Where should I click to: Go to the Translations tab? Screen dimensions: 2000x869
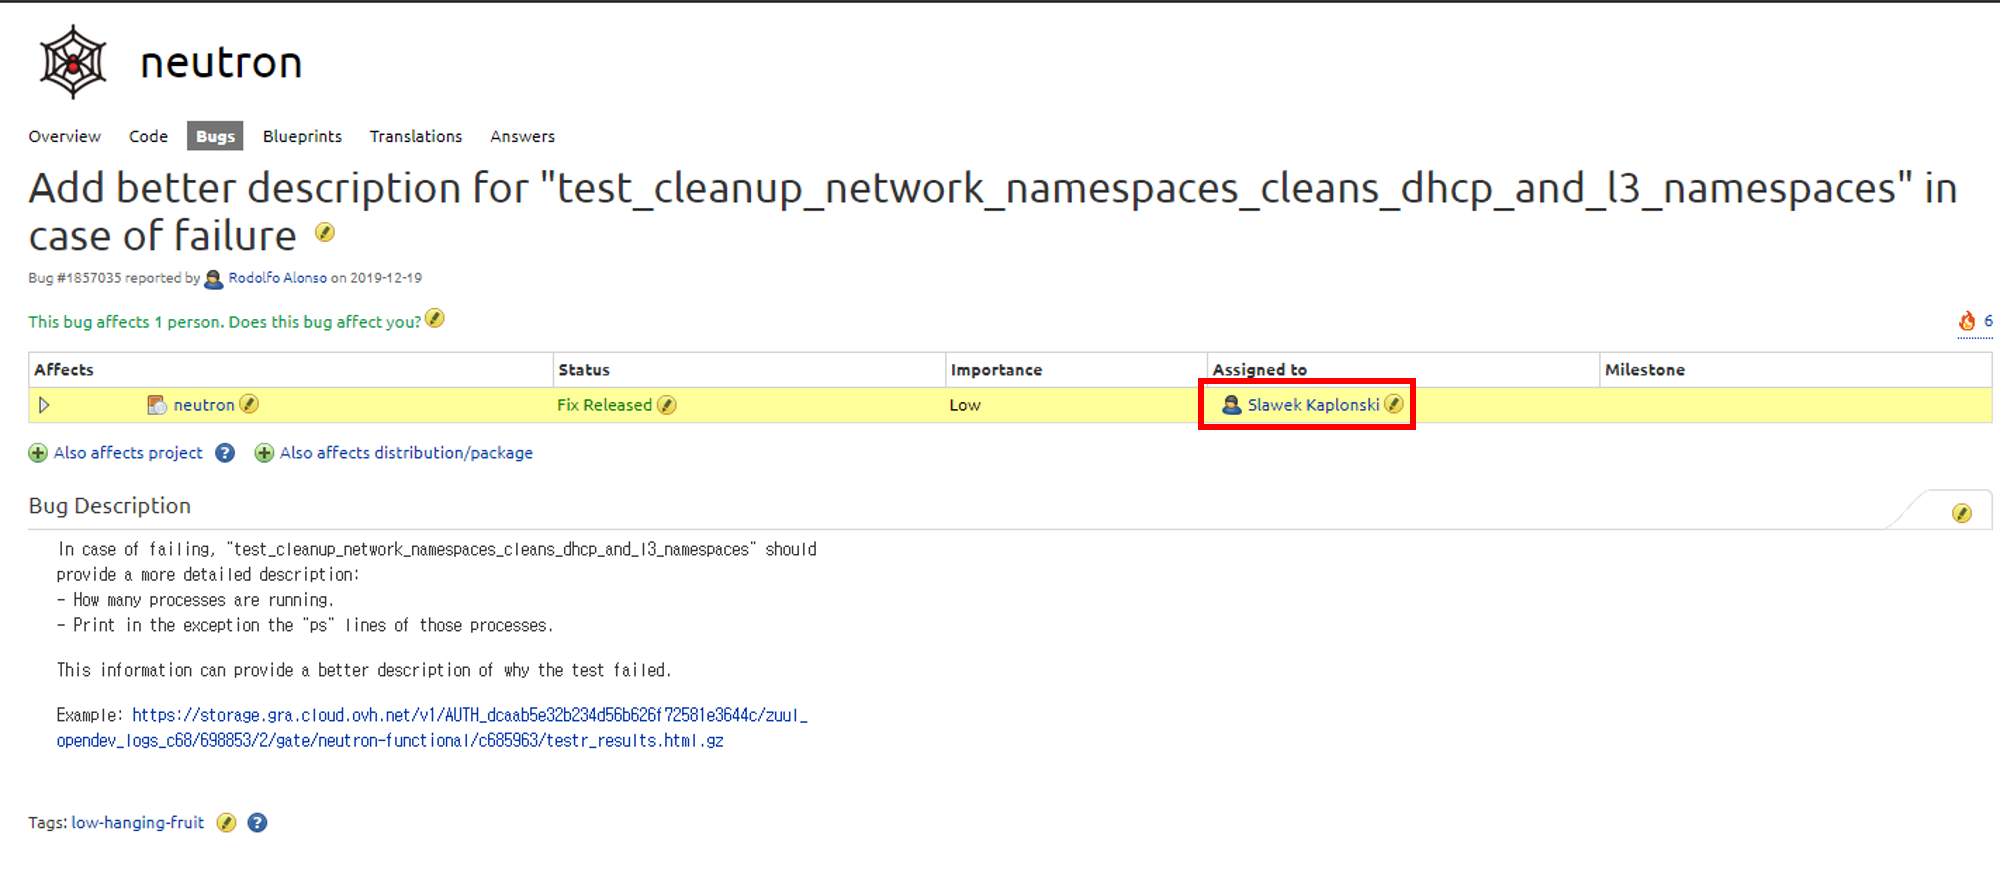pyautogui.click(x=416, y=136)
